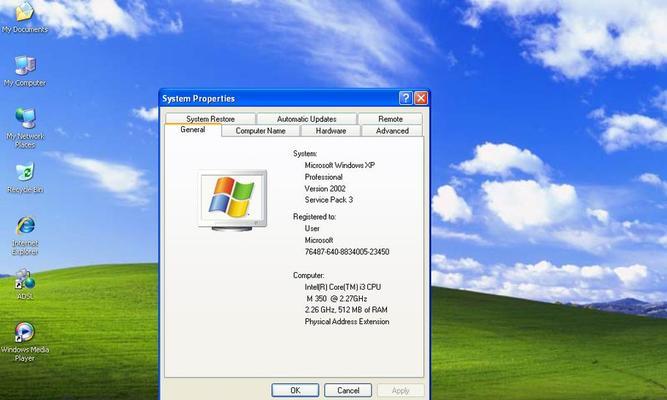
Task: Click the 'M 350 @ 2.27GHz' text
Action: click(336, 299)
